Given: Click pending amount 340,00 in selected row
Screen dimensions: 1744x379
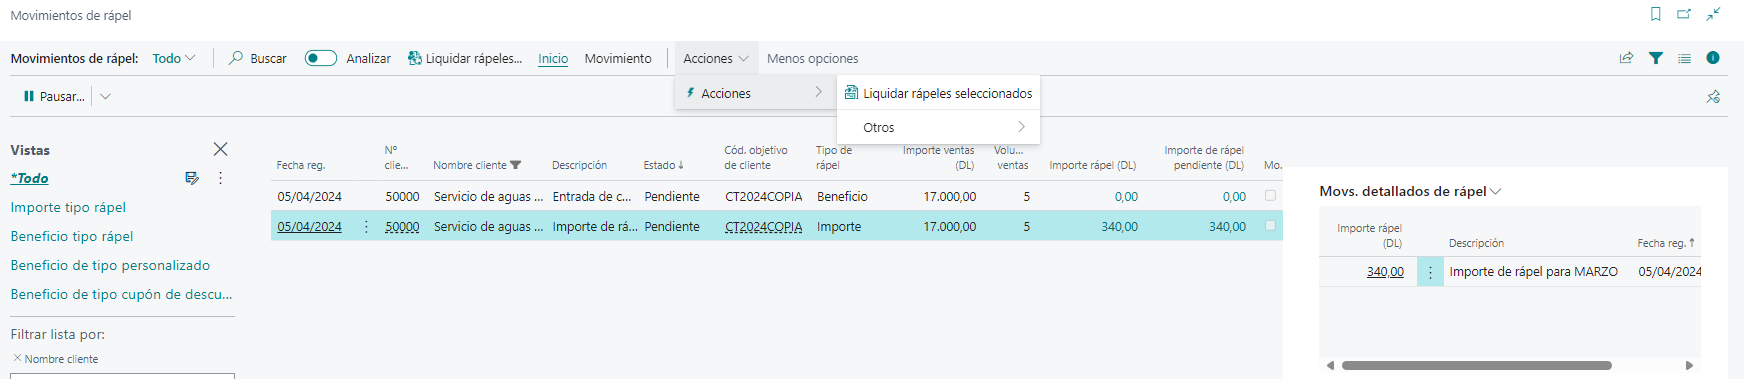Looking at the screenshot, I should pyautogui.click(x=1227, y=227).
